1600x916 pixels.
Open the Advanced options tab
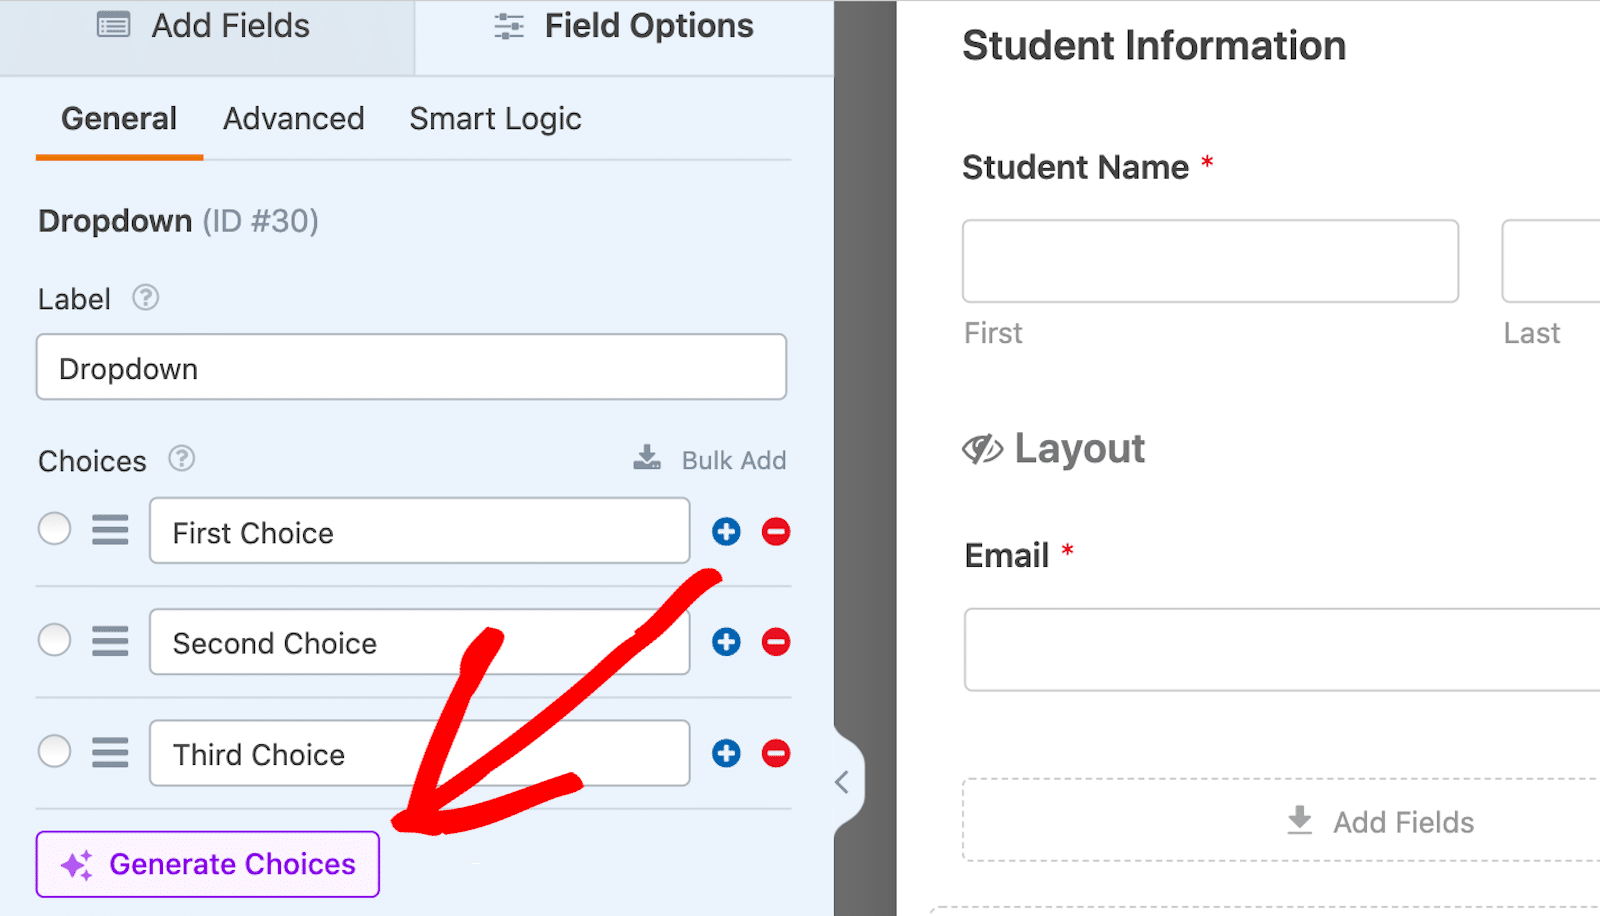coord(293,119)
